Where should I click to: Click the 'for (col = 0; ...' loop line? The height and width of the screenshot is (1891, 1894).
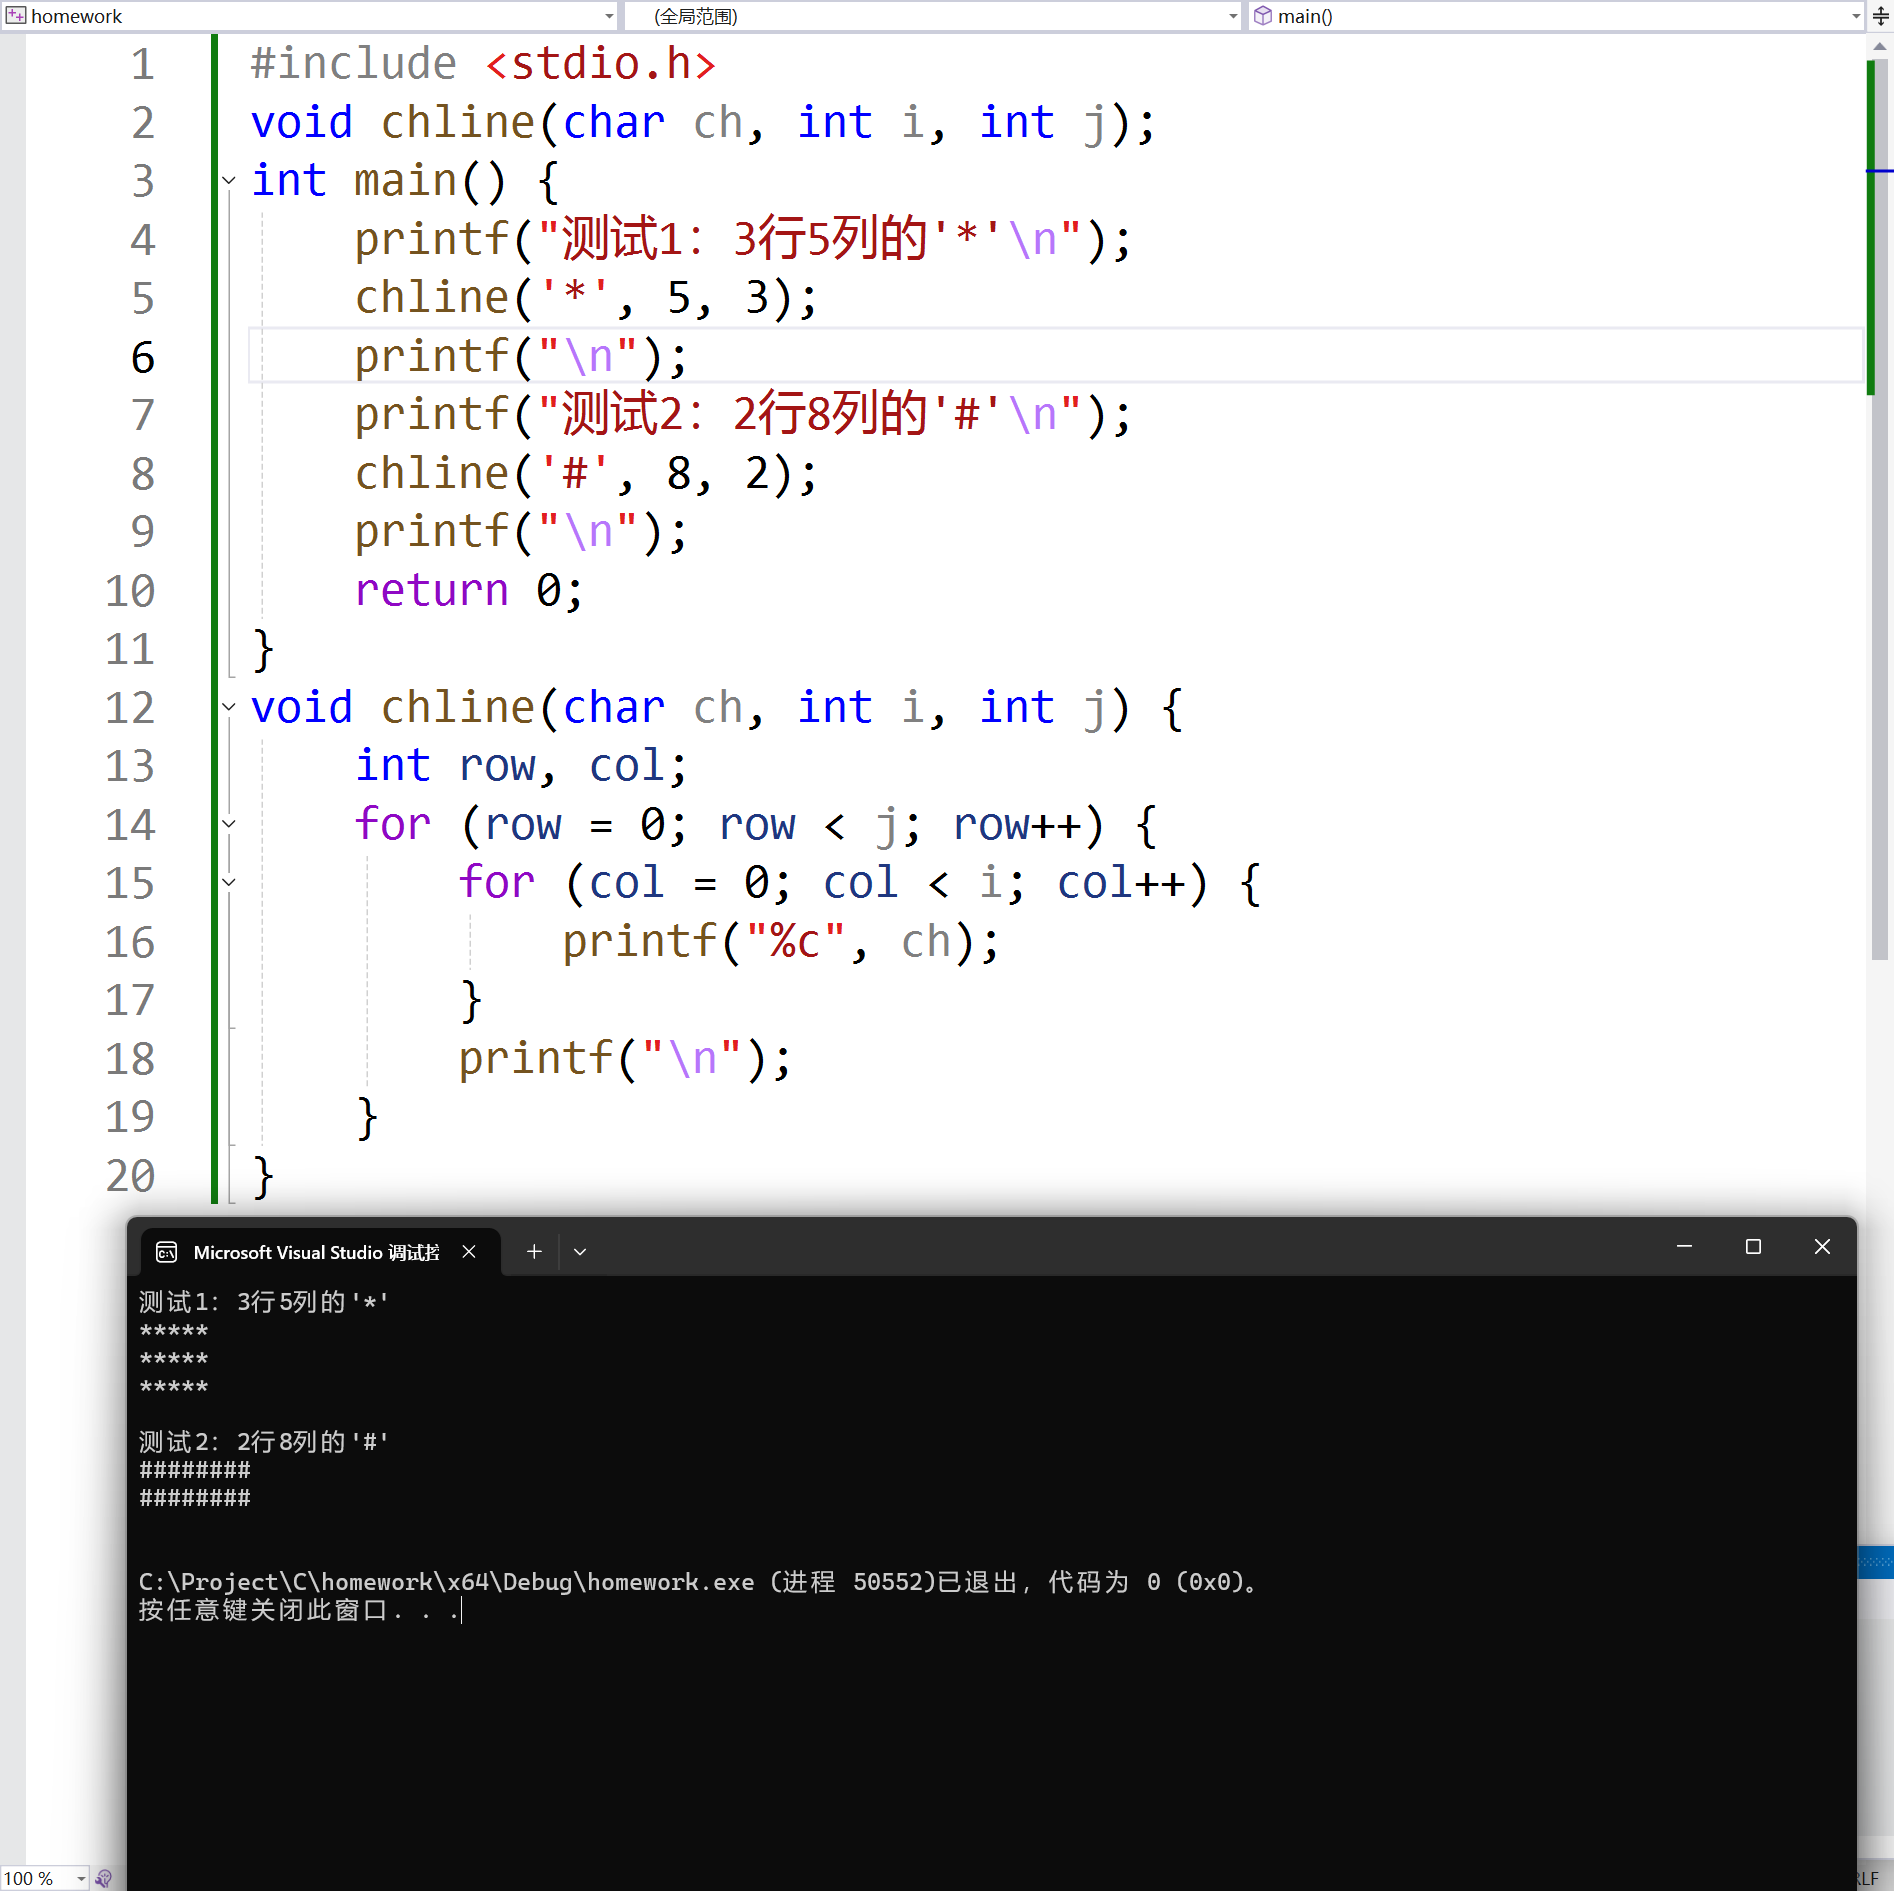click(x=860, y=883)
